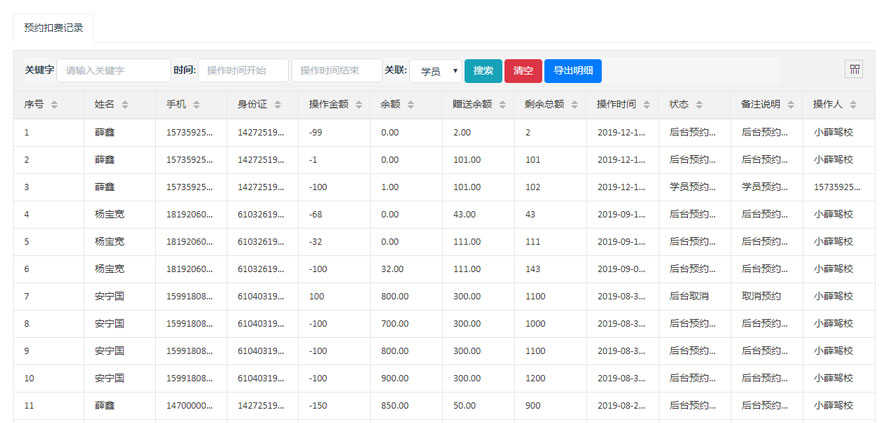
Task: Sort by 操作时间 column sort arrows
Action: click(646, 105)
